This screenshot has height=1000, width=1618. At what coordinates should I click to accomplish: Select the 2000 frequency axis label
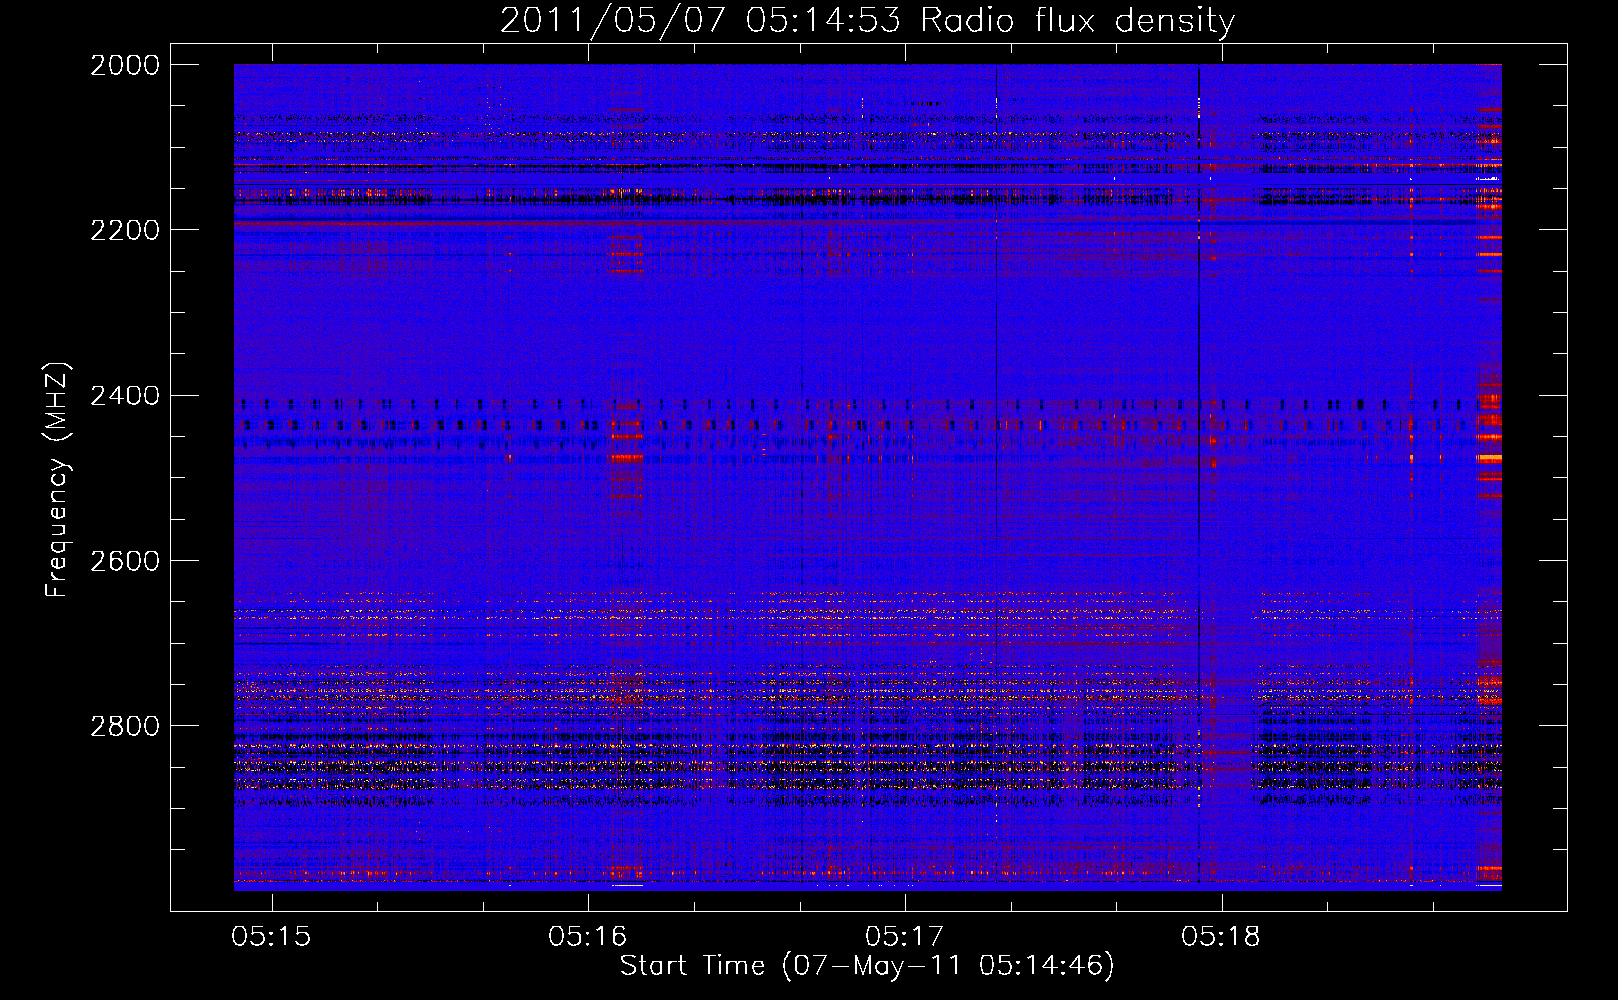pyautogui.click(x=125, y=65)
